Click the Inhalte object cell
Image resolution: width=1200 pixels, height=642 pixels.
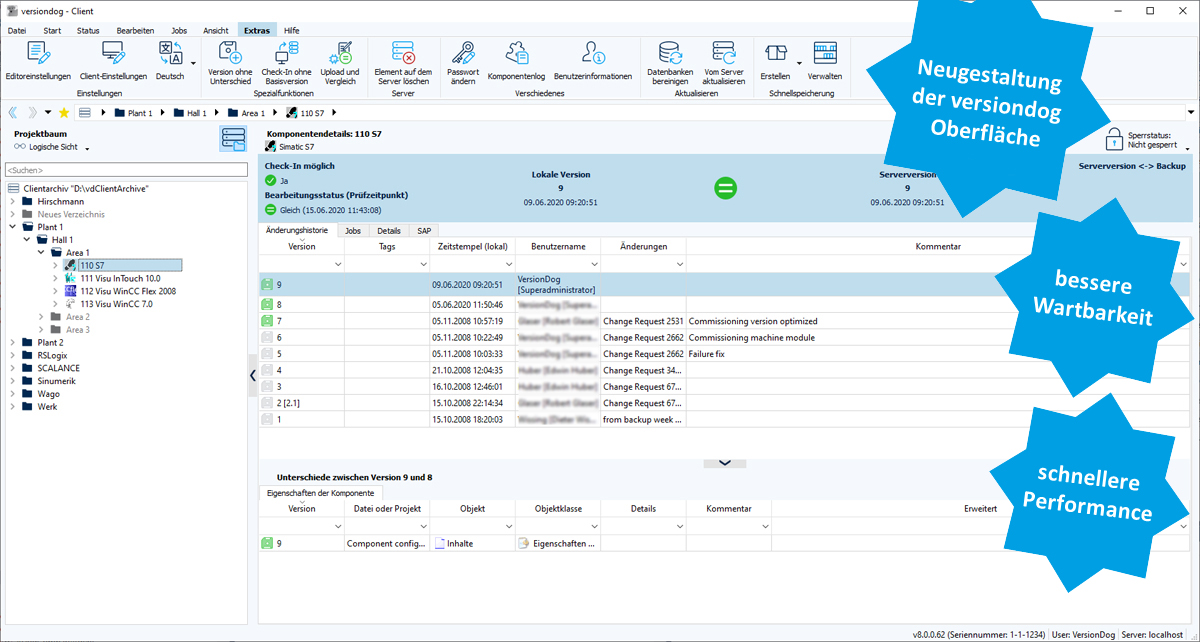click(x=473, y=544)
